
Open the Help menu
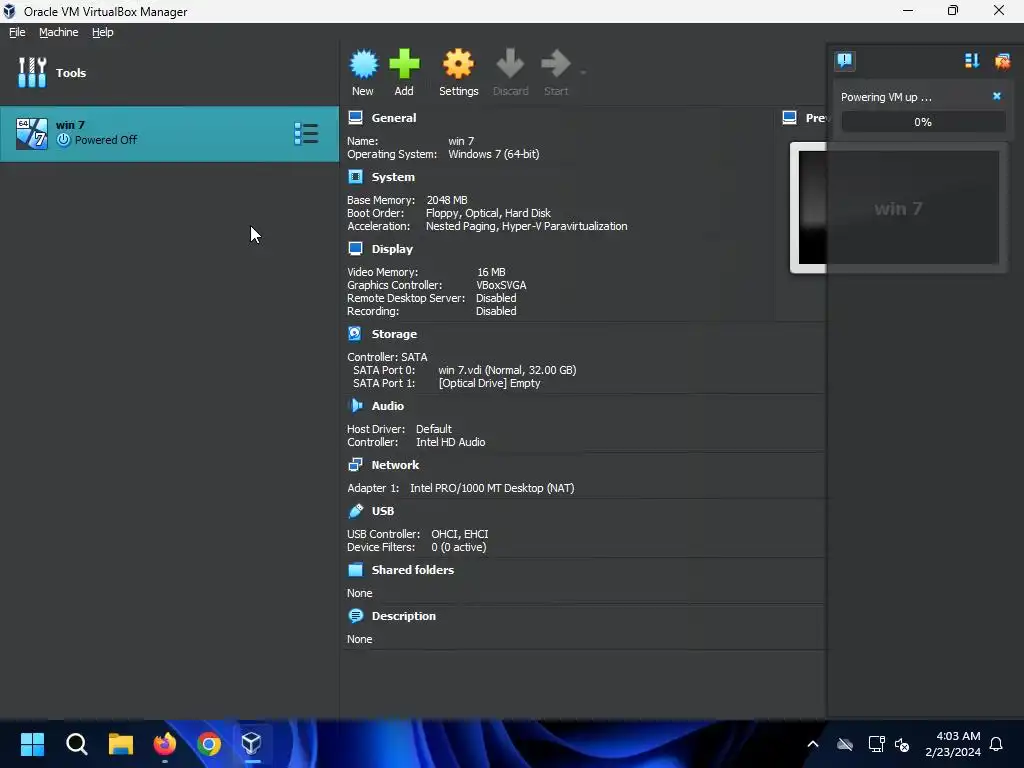(x=102, y=32)
